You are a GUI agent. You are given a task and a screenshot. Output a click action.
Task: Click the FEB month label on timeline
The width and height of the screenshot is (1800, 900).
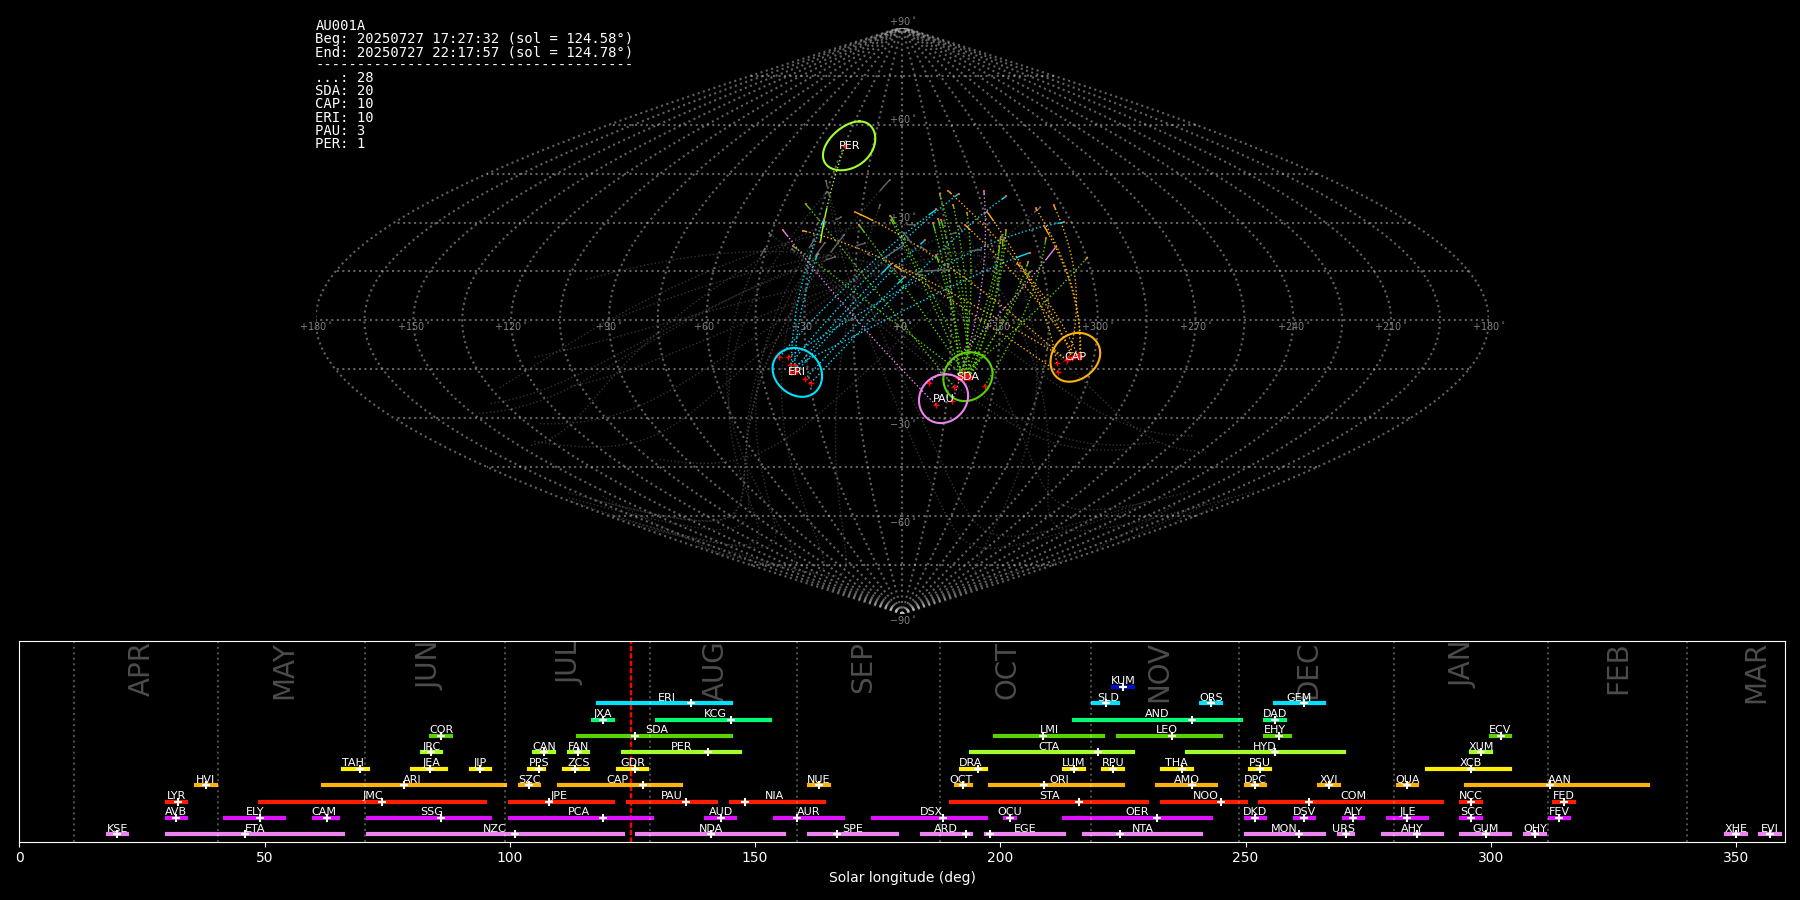(x=1618, y=670)
